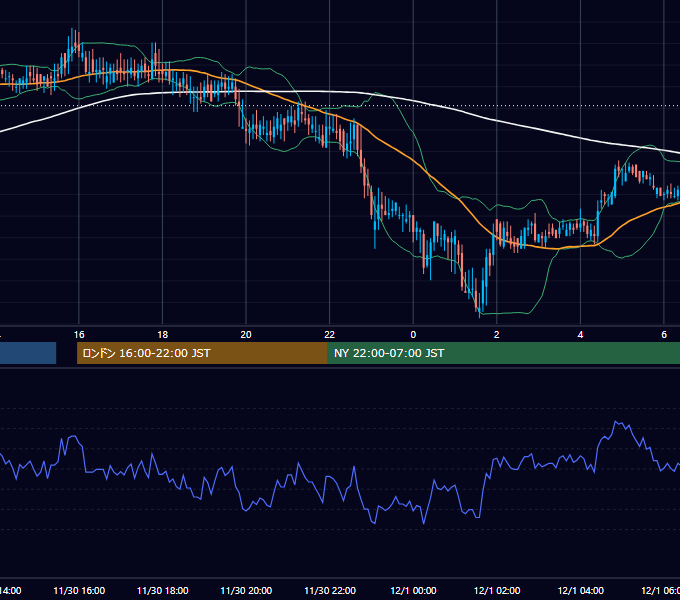
Task: Click the 12/1 00:00 date label
Action: (413, 590)
